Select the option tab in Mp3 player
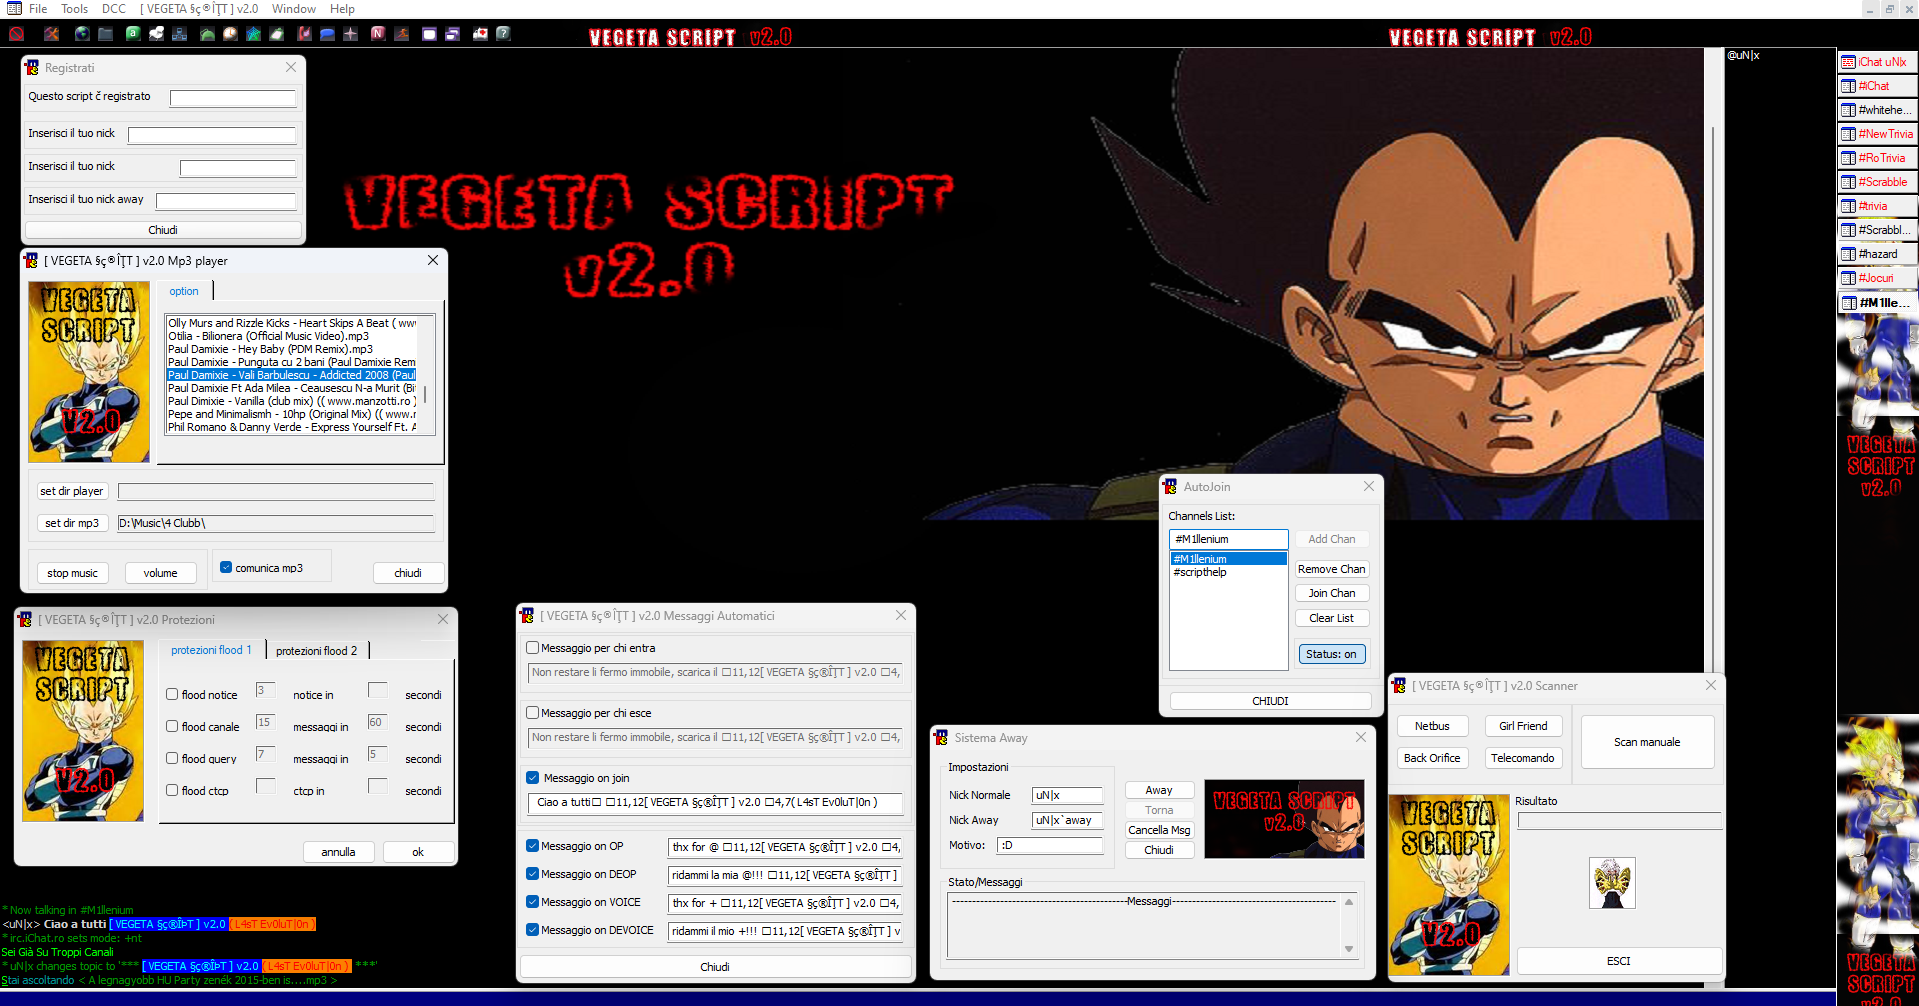Screen dimensions: 1919x1006 184,291
